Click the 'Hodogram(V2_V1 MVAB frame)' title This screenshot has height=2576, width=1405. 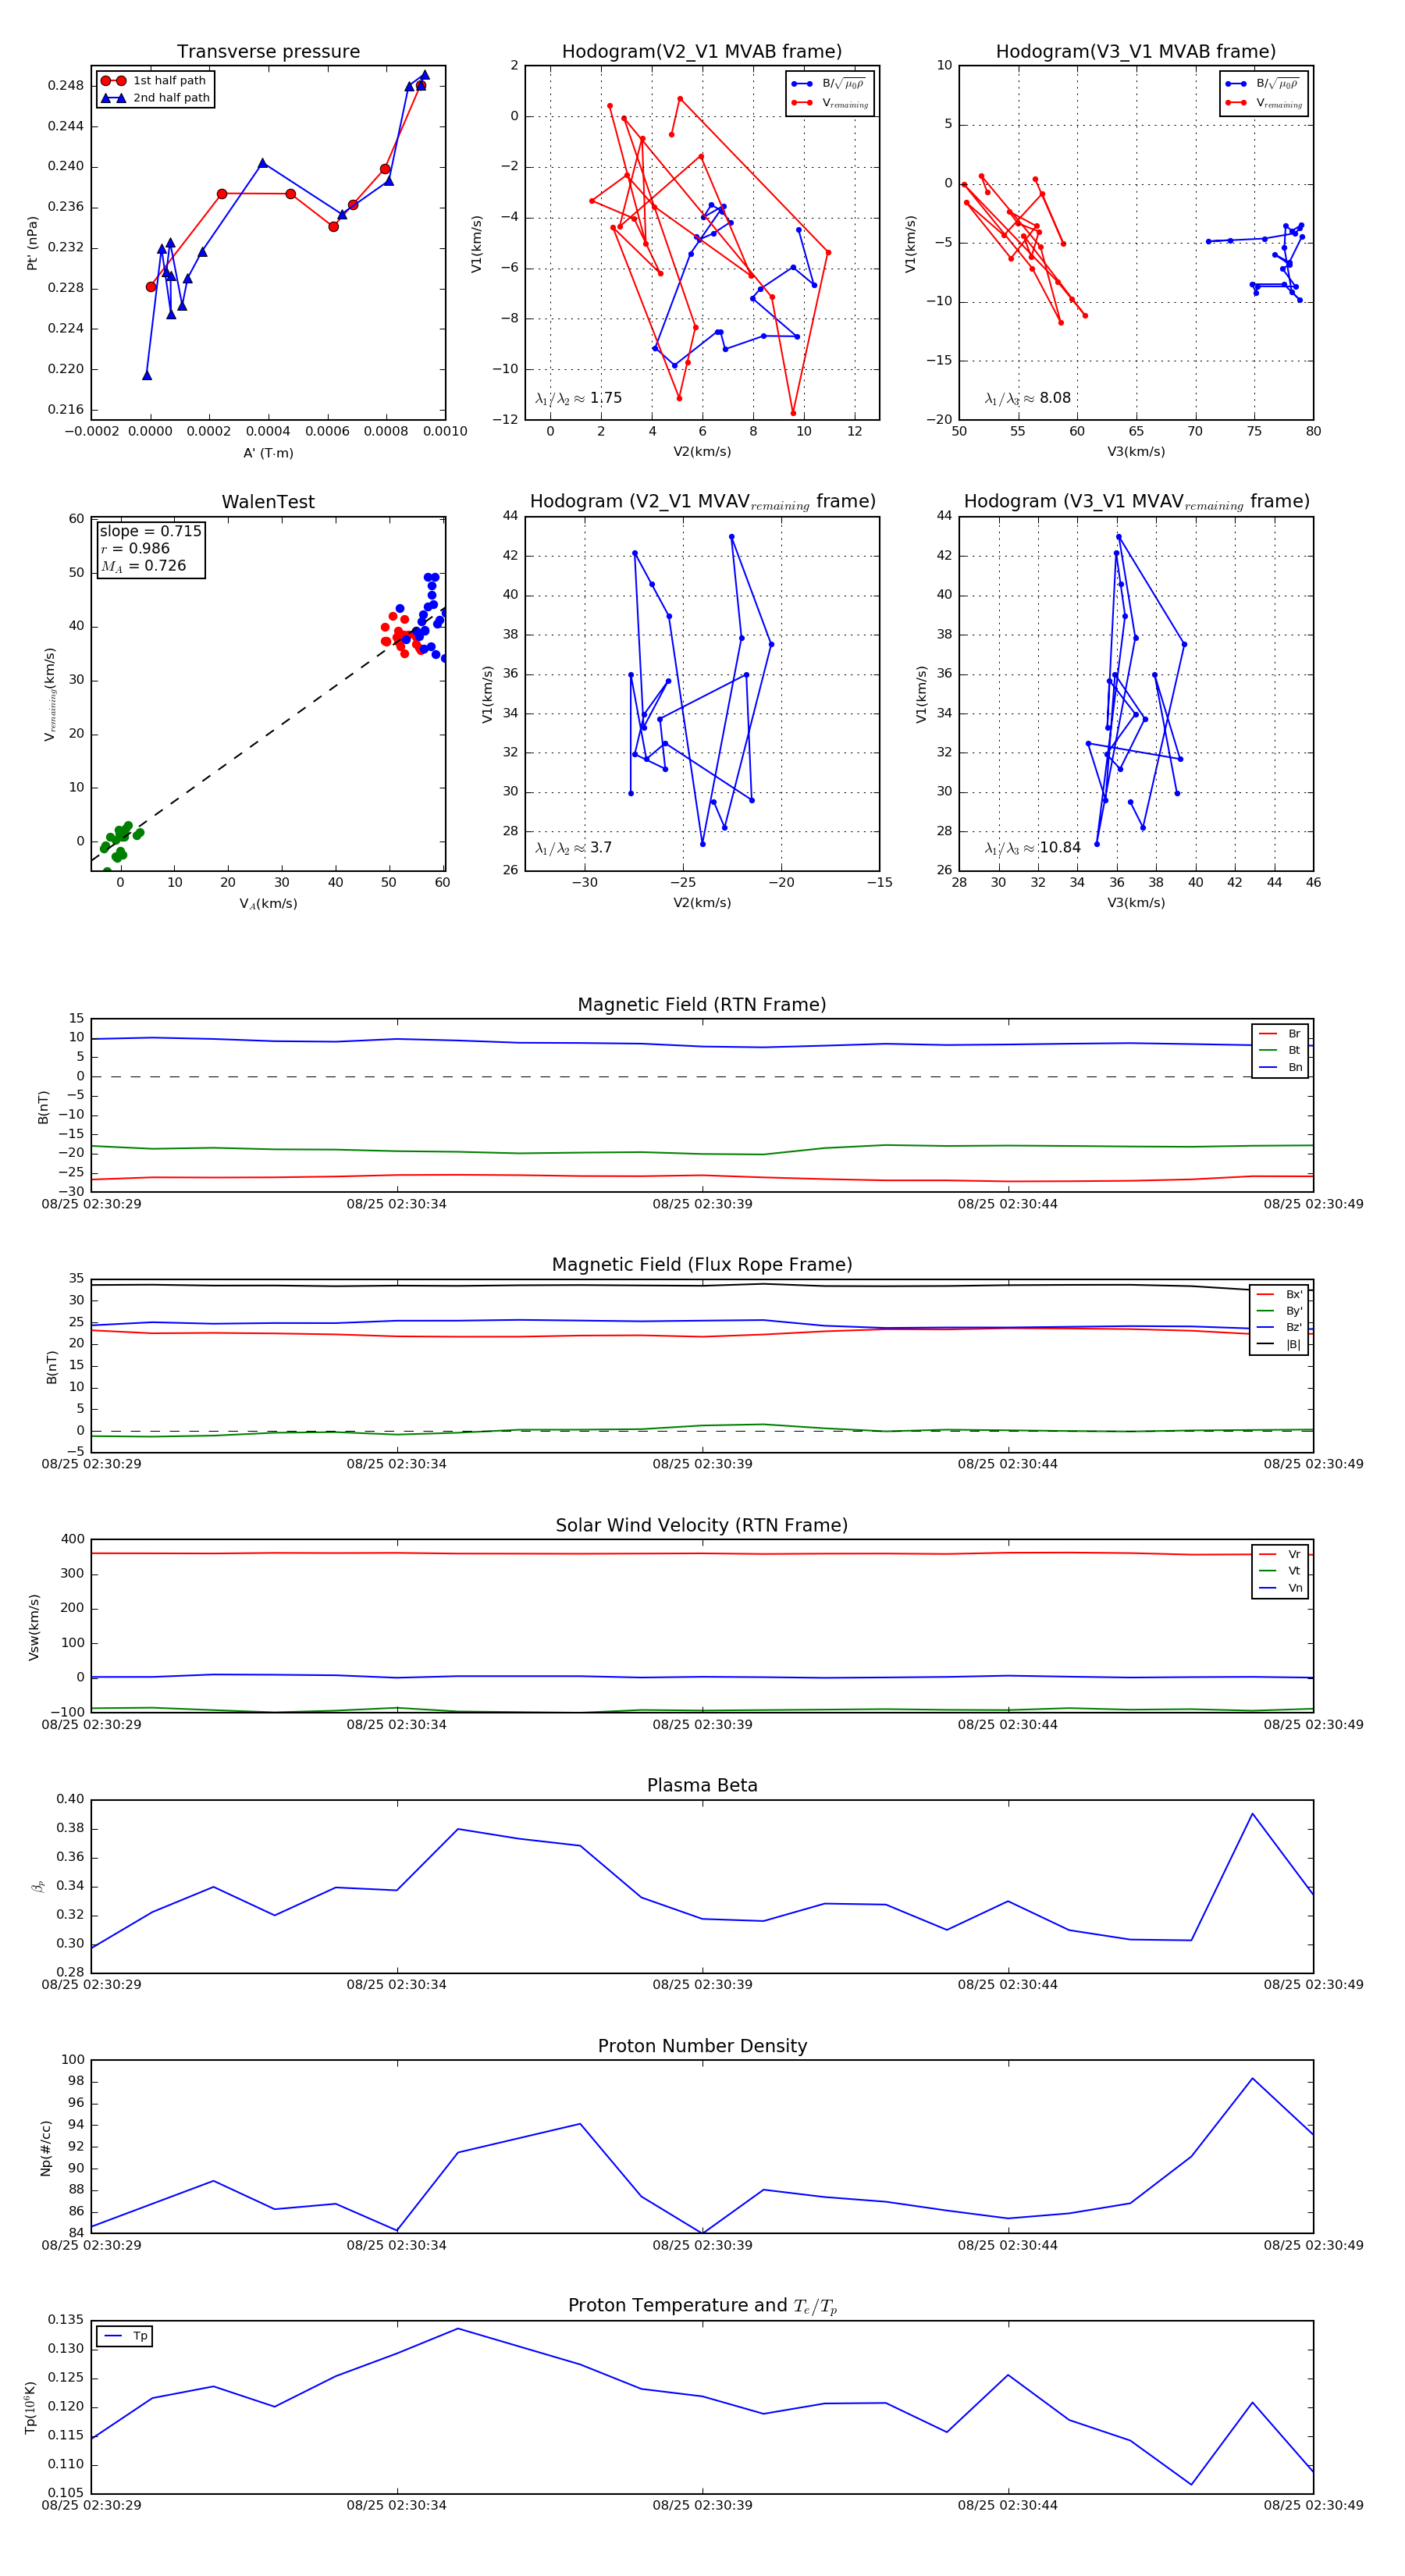coord(702,51)
